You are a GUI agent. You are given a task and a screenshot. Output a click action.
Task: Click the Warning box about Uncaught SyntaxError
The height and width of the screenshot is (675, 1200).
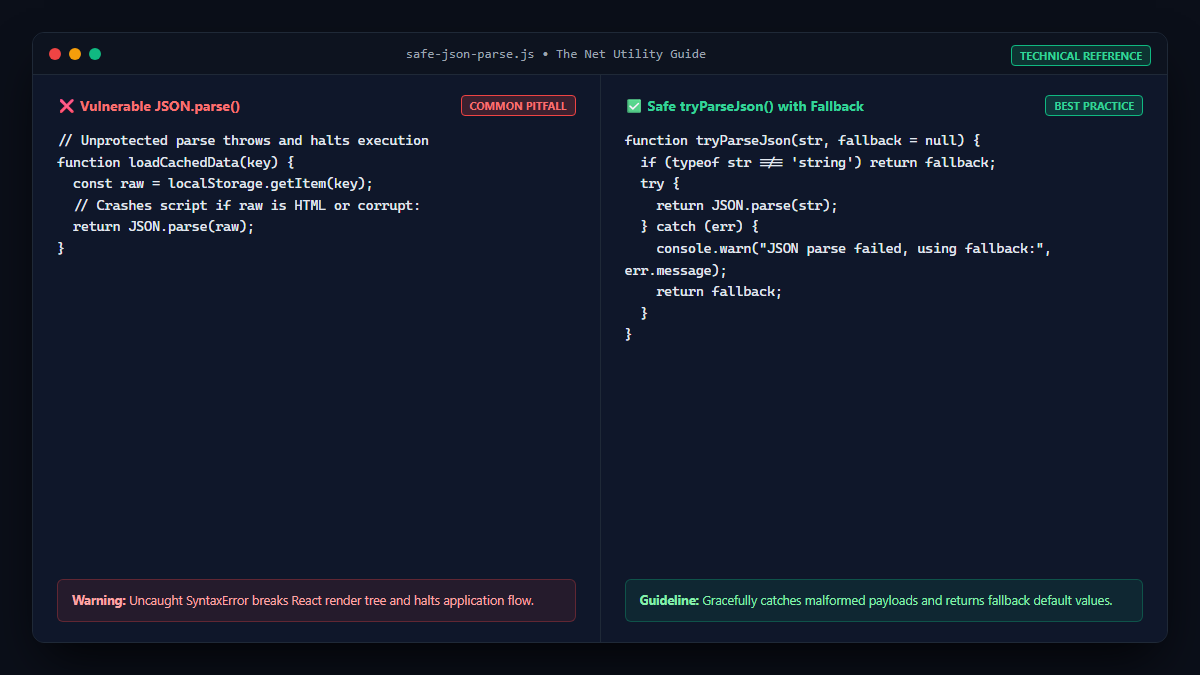pos(316,601)
